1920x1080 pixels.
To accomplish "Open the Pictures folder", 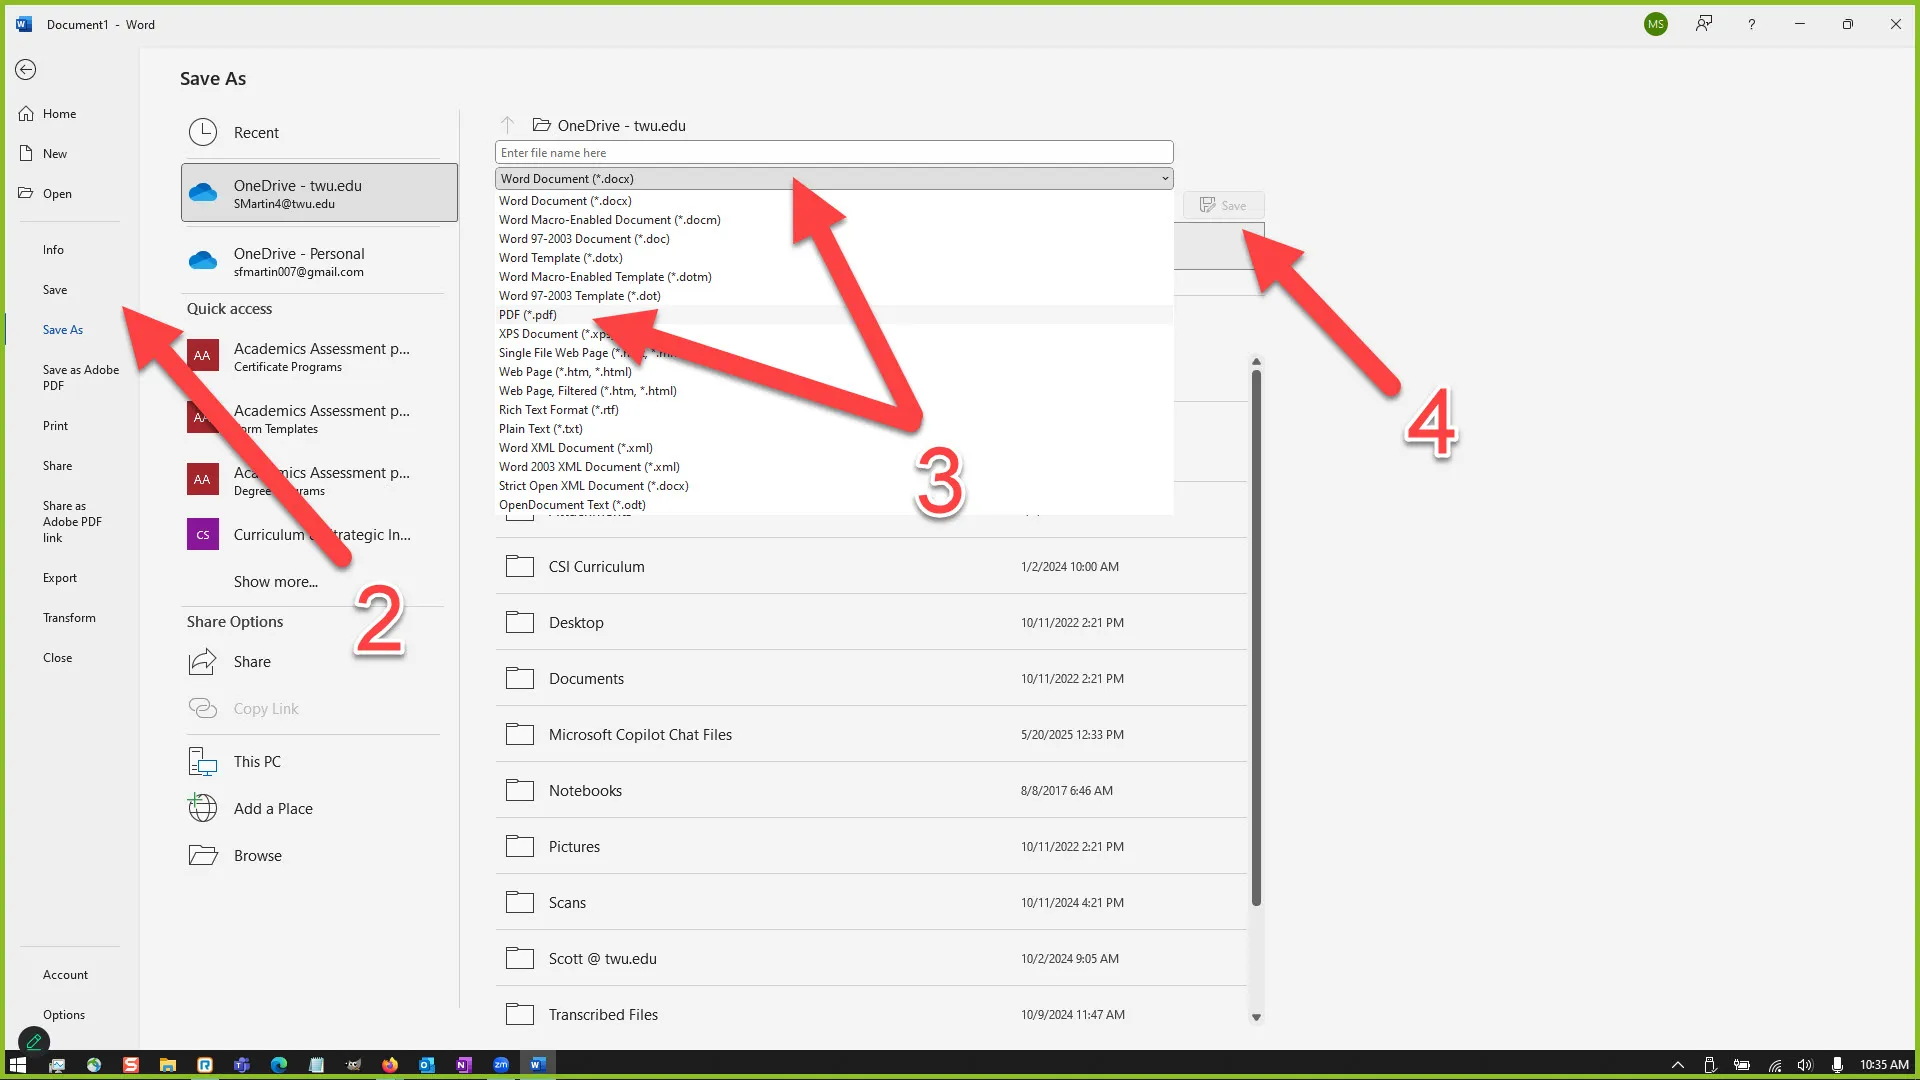I will [871, 847].
